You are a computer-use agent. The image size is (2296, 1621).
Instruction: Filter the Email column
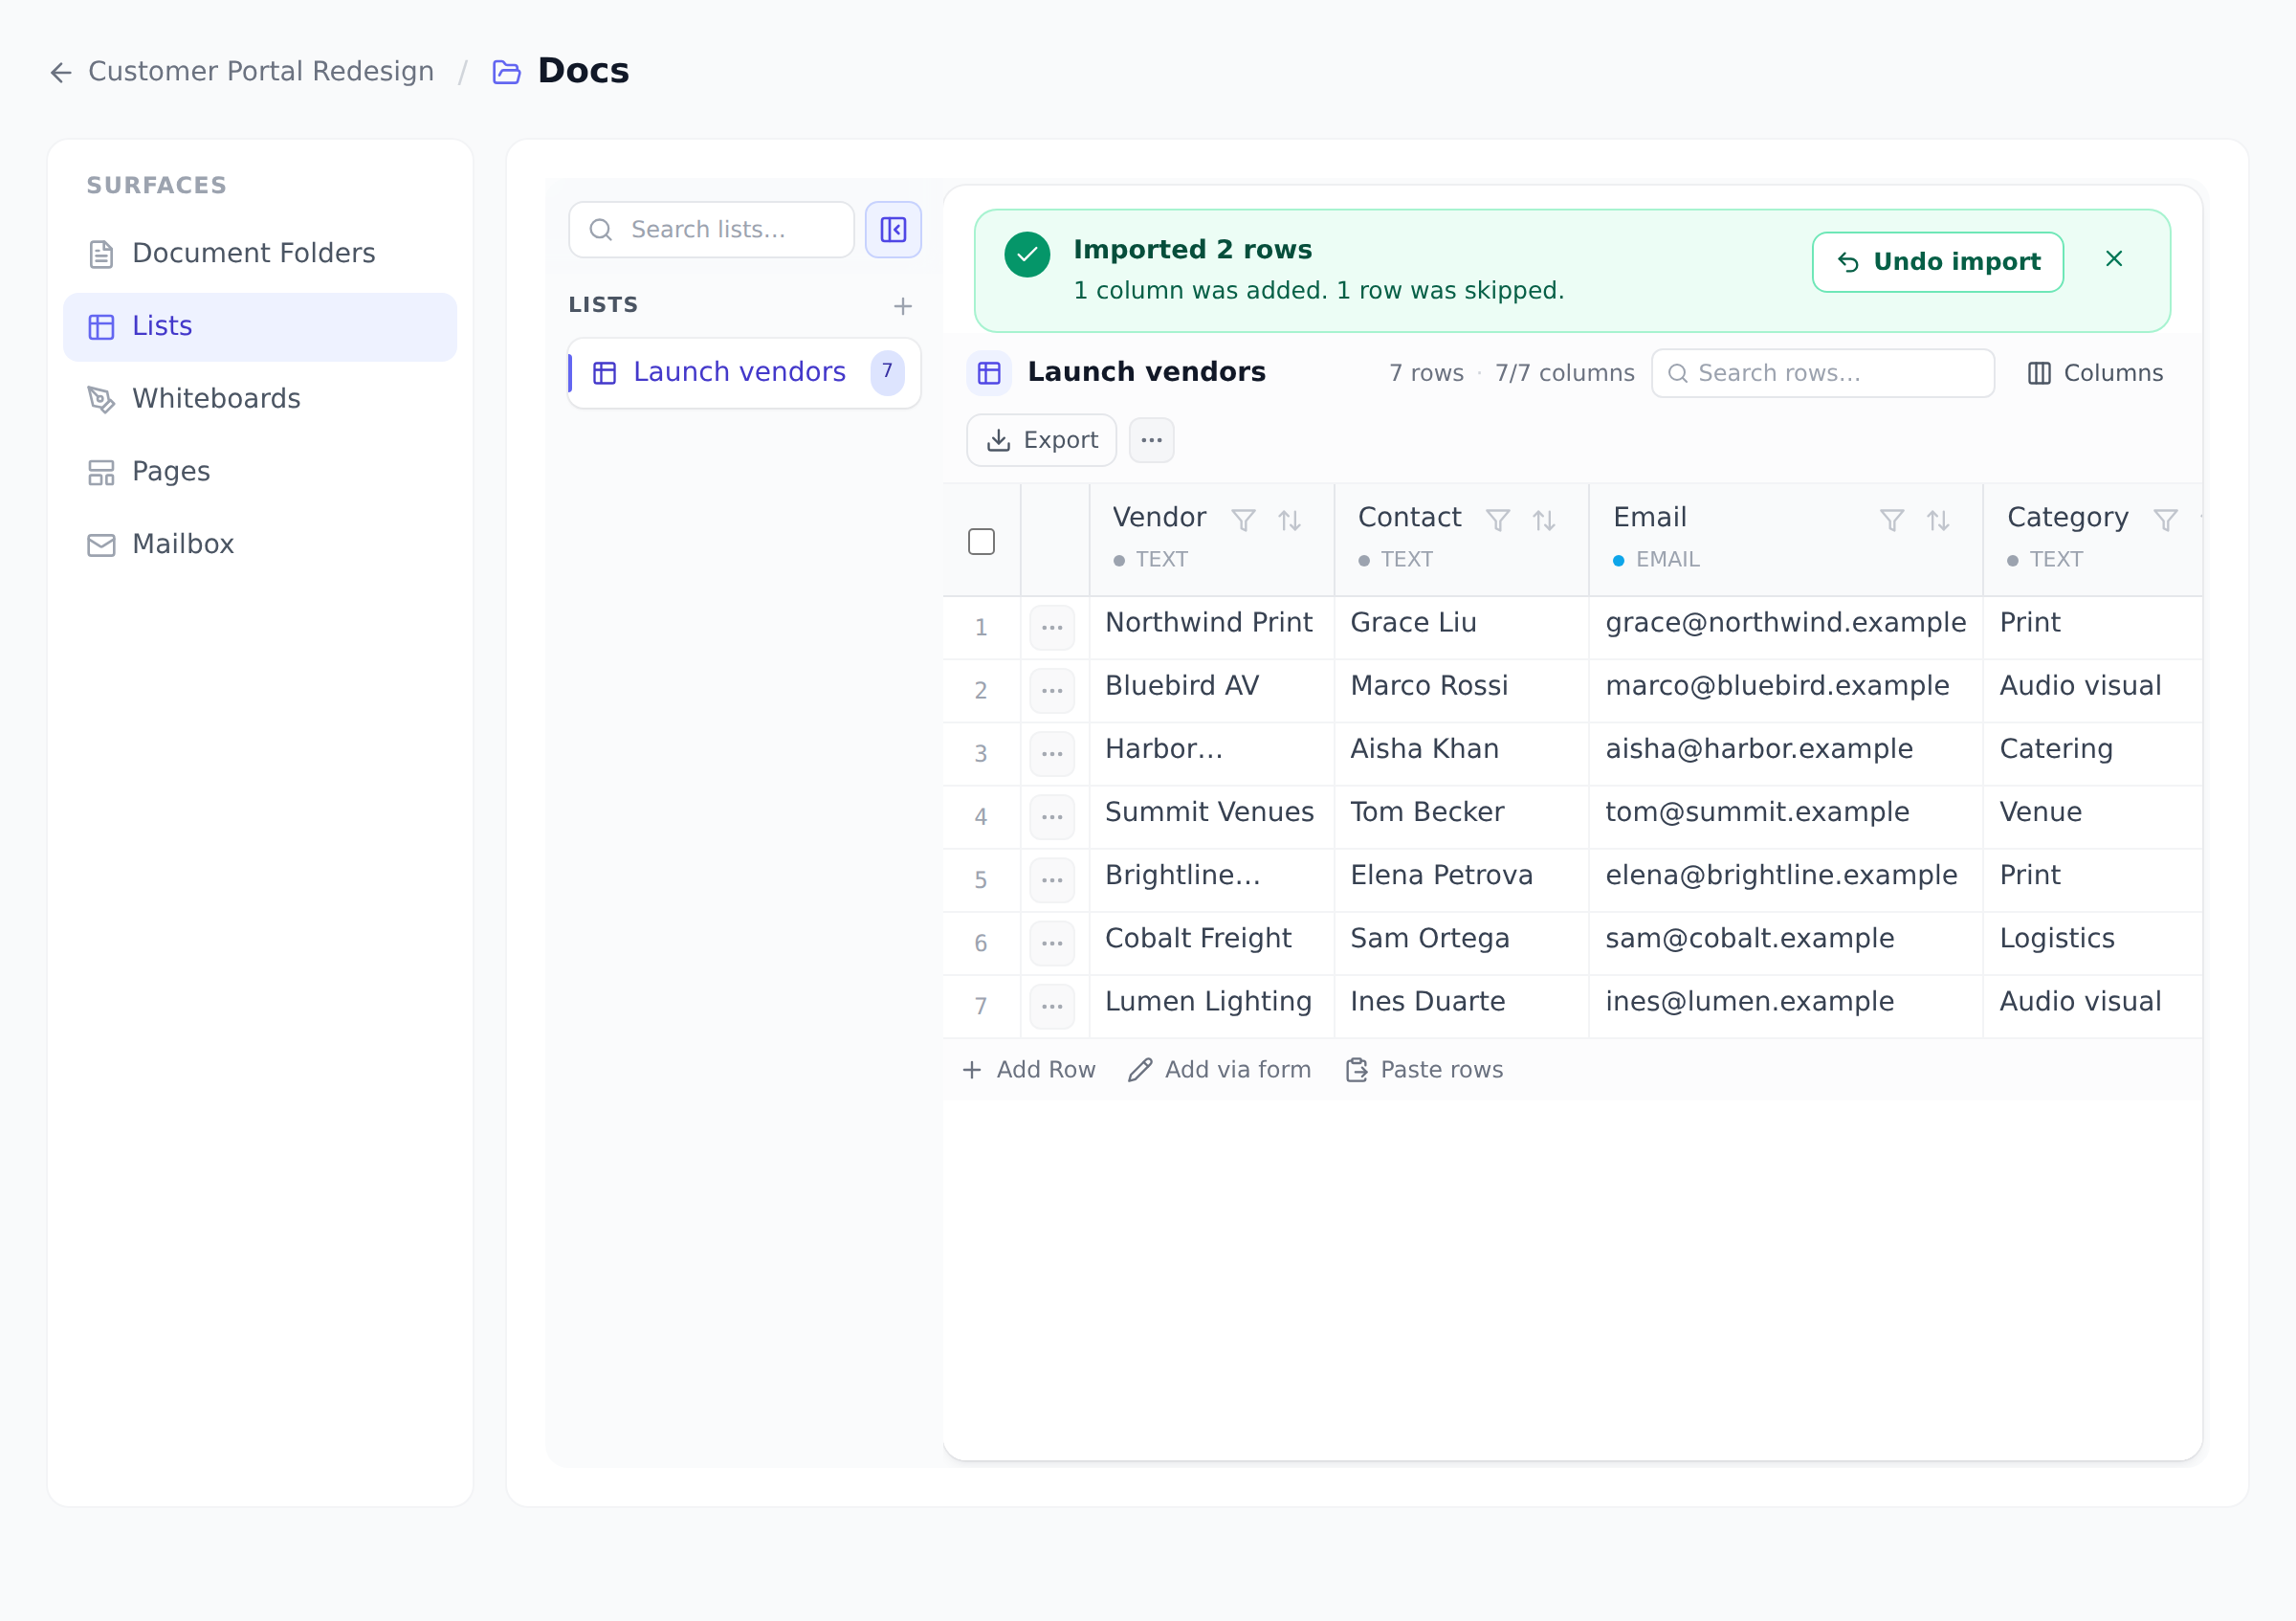pos(1892,520)
